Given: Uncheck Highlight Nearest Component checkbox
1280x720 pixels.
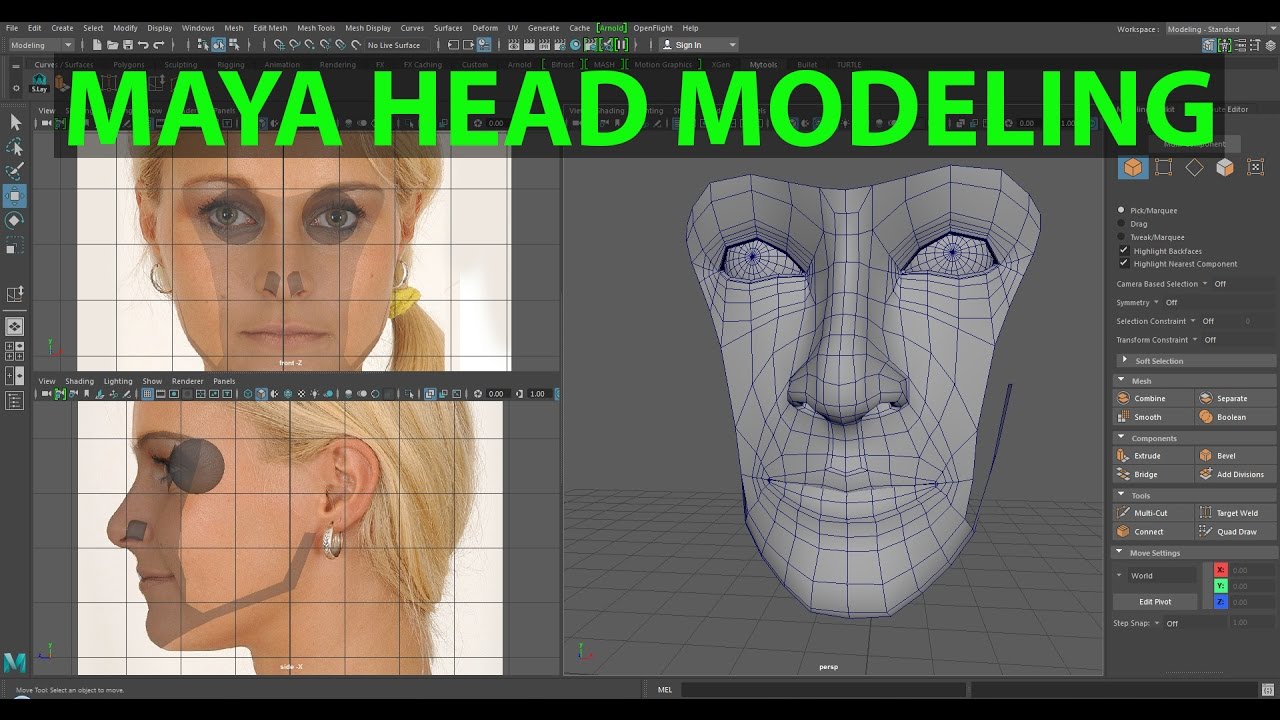Looking at the screenshot, I should pyautogui.click(x=1124, y=264).
